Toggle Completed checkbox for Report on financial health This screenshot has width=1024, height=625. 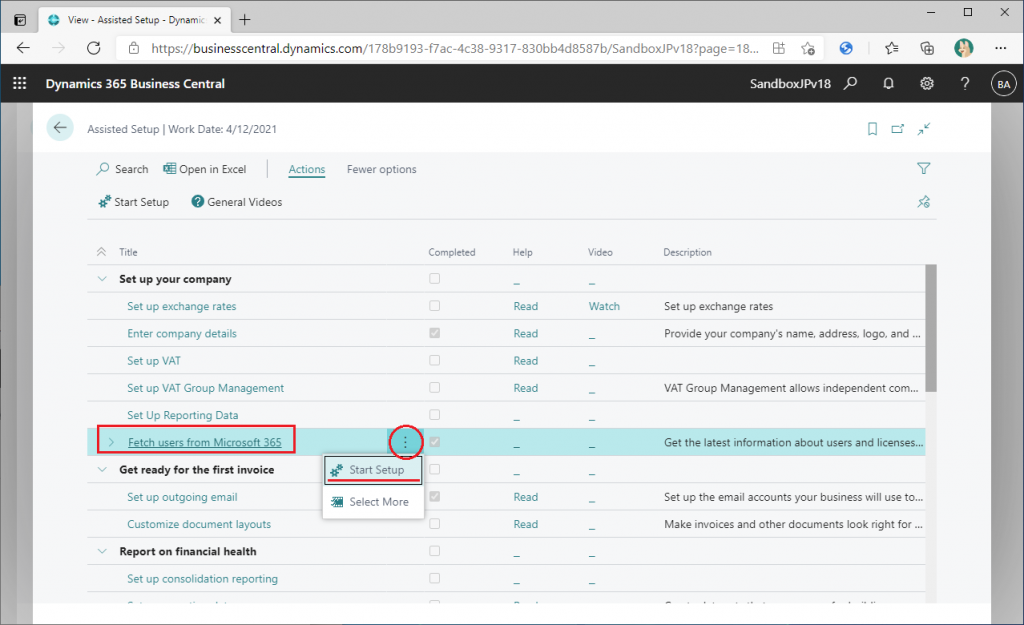coord(434,551)
